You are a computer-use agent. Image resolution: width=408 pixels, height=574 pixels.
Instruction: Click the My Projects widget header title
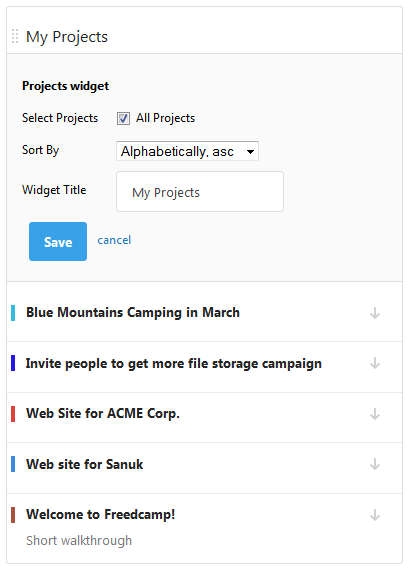tap(67, 37)
